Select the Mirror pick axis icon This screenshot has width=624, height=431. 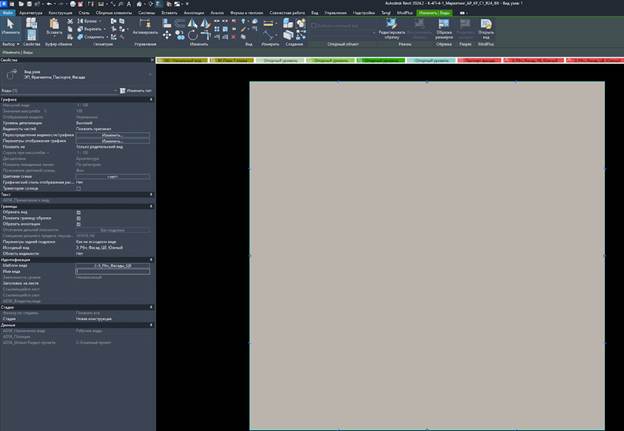(x=193, y=23)
